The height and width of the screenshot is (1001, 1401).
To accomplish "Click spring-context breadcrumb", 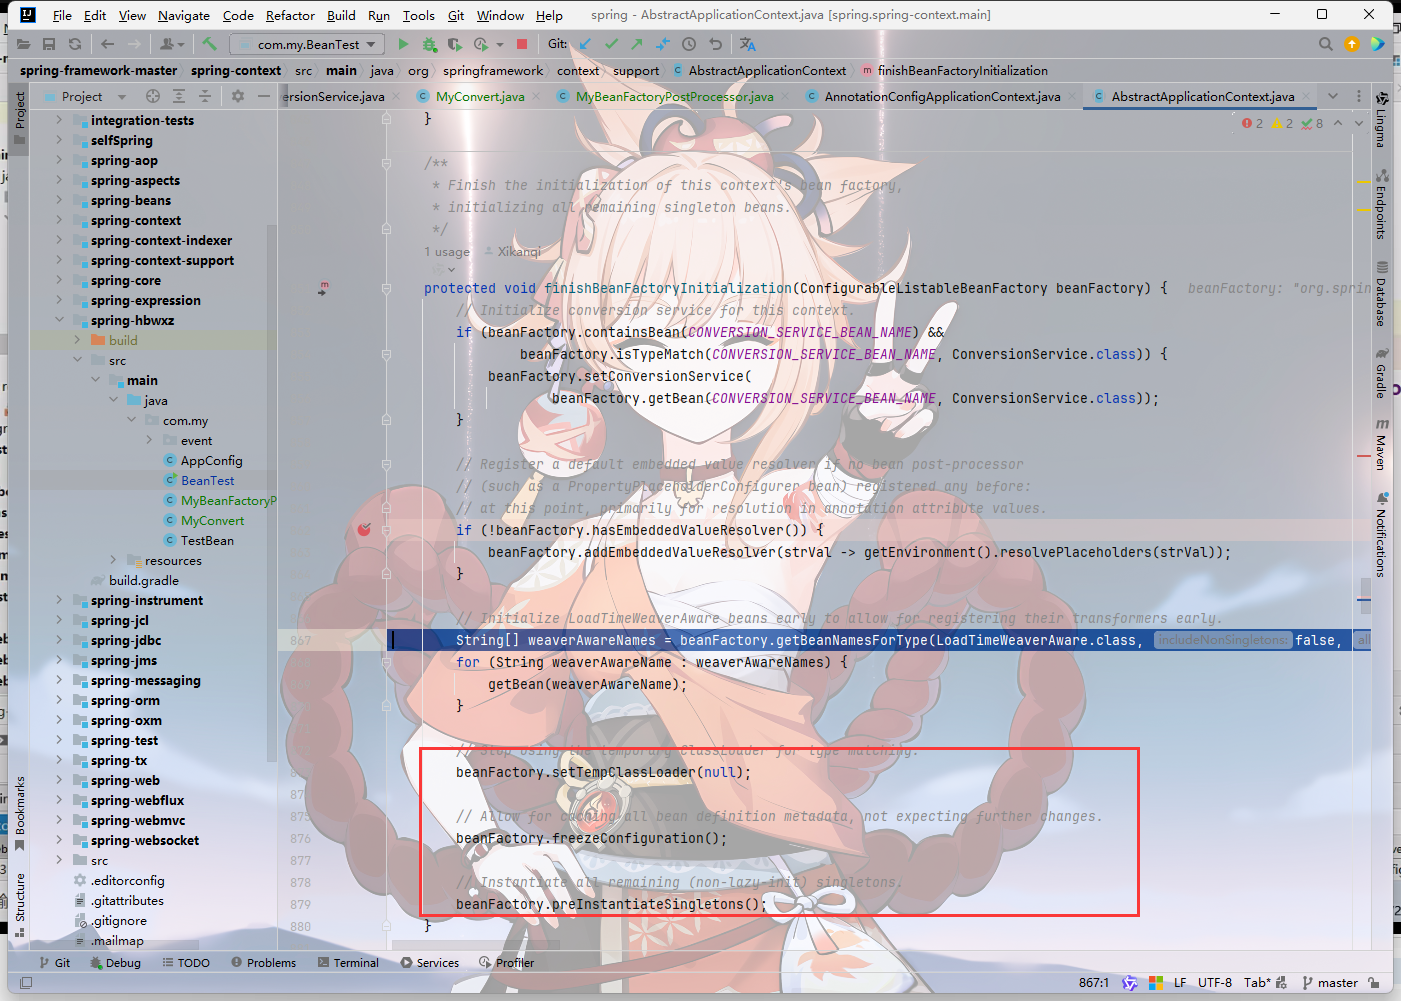I will pyautogui.click(x=236, y=70).
